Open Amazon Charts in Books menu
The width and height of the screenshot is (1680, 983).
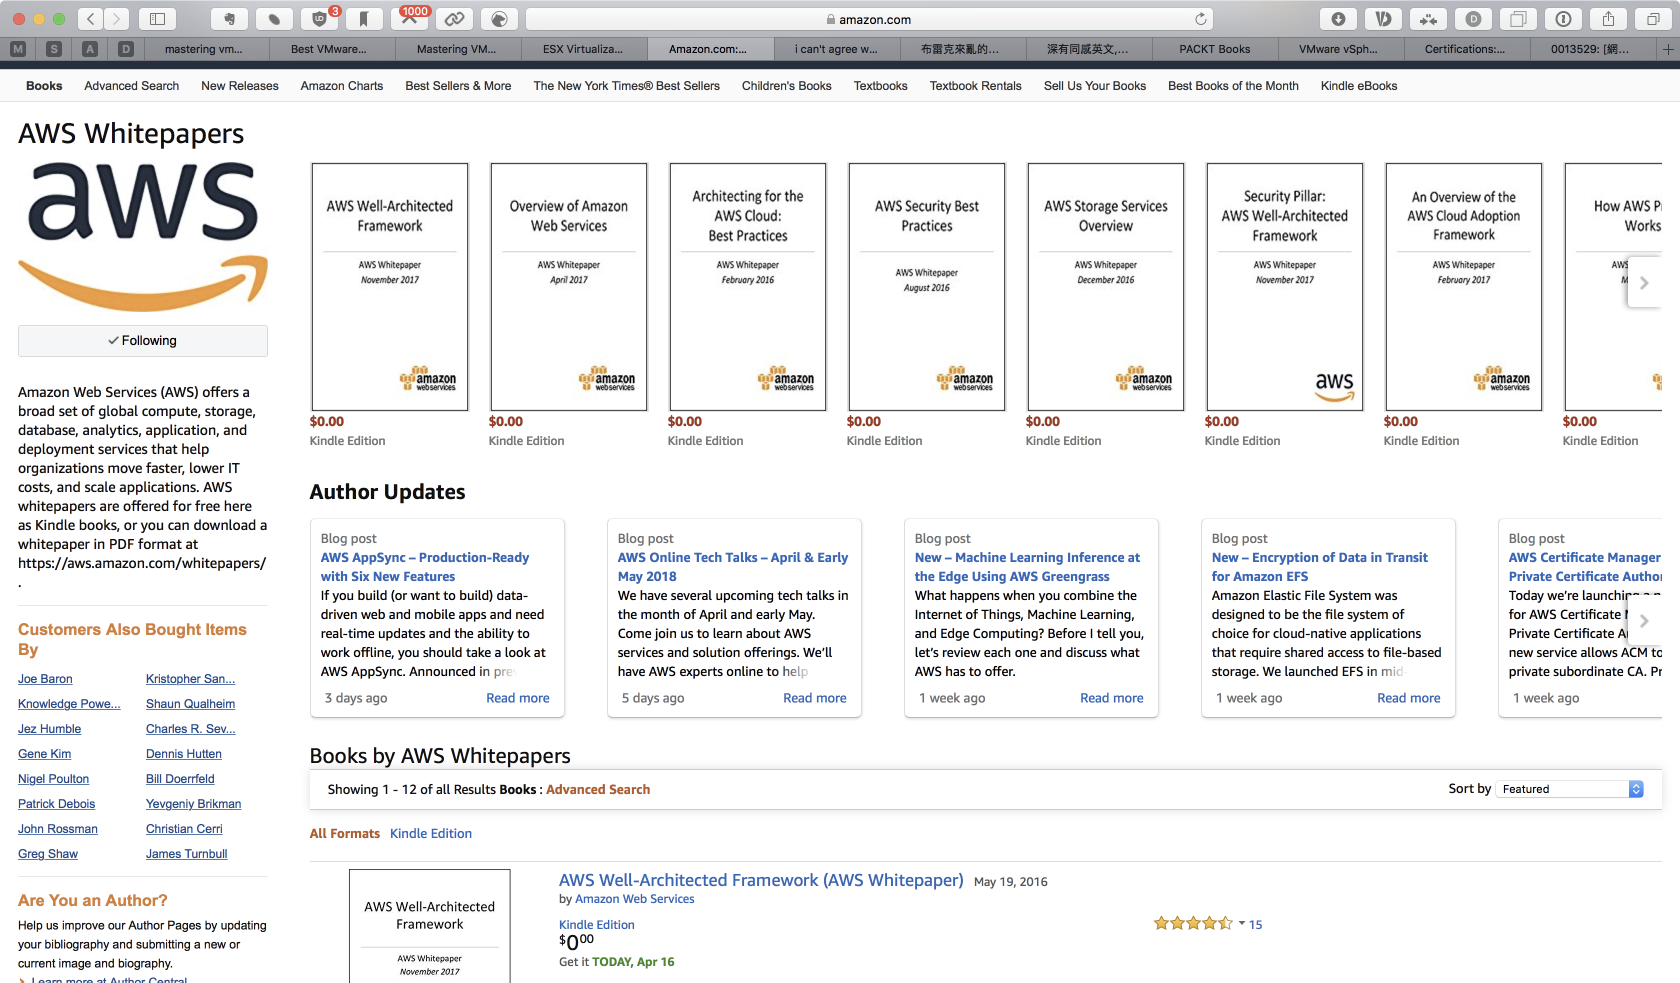click(341, 86)
